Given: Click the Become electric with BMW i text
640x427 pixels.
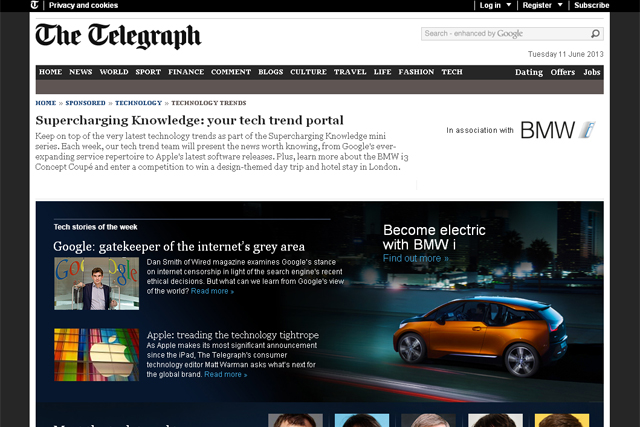Looking at the screenshot, I should (x=434, y=237).
